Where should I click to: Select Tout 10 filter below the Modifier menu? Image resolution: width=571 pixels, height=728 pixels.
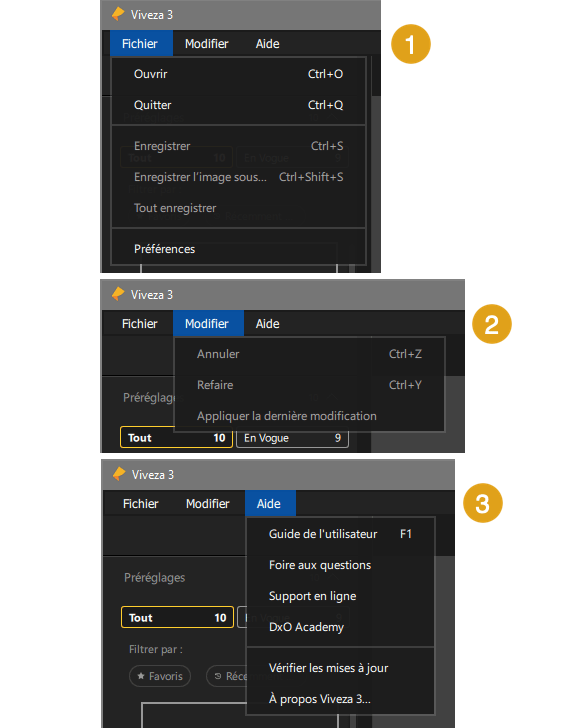click(176, 437)
